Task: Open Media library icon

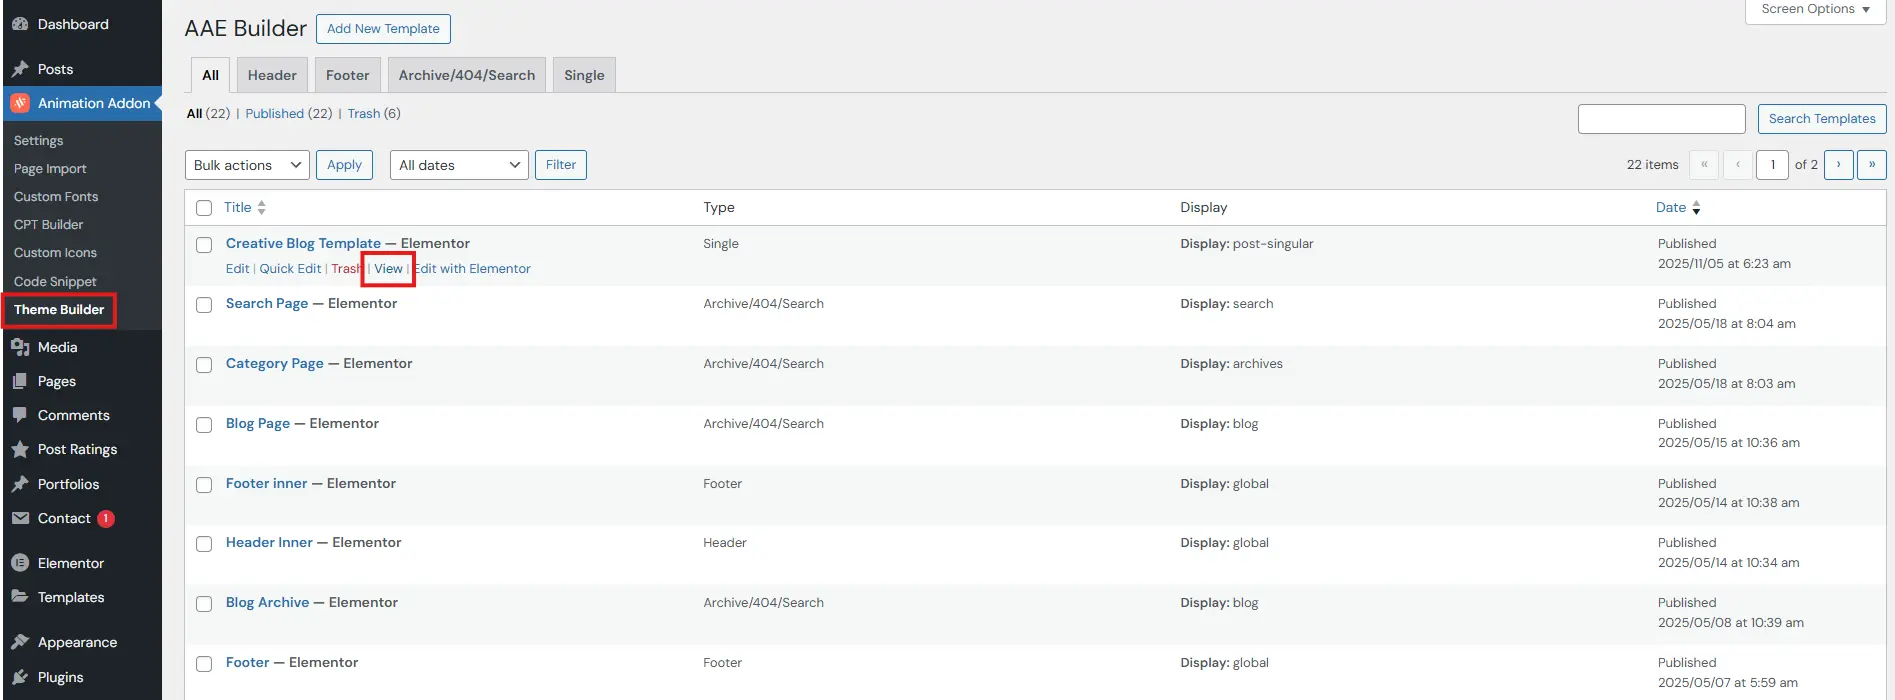Action: click(20, 347)
